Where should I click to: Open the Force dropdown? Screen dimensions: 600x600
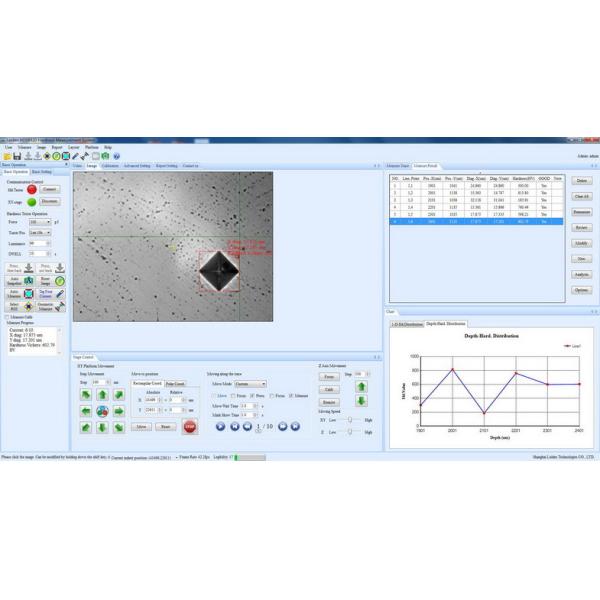(40, 222)
